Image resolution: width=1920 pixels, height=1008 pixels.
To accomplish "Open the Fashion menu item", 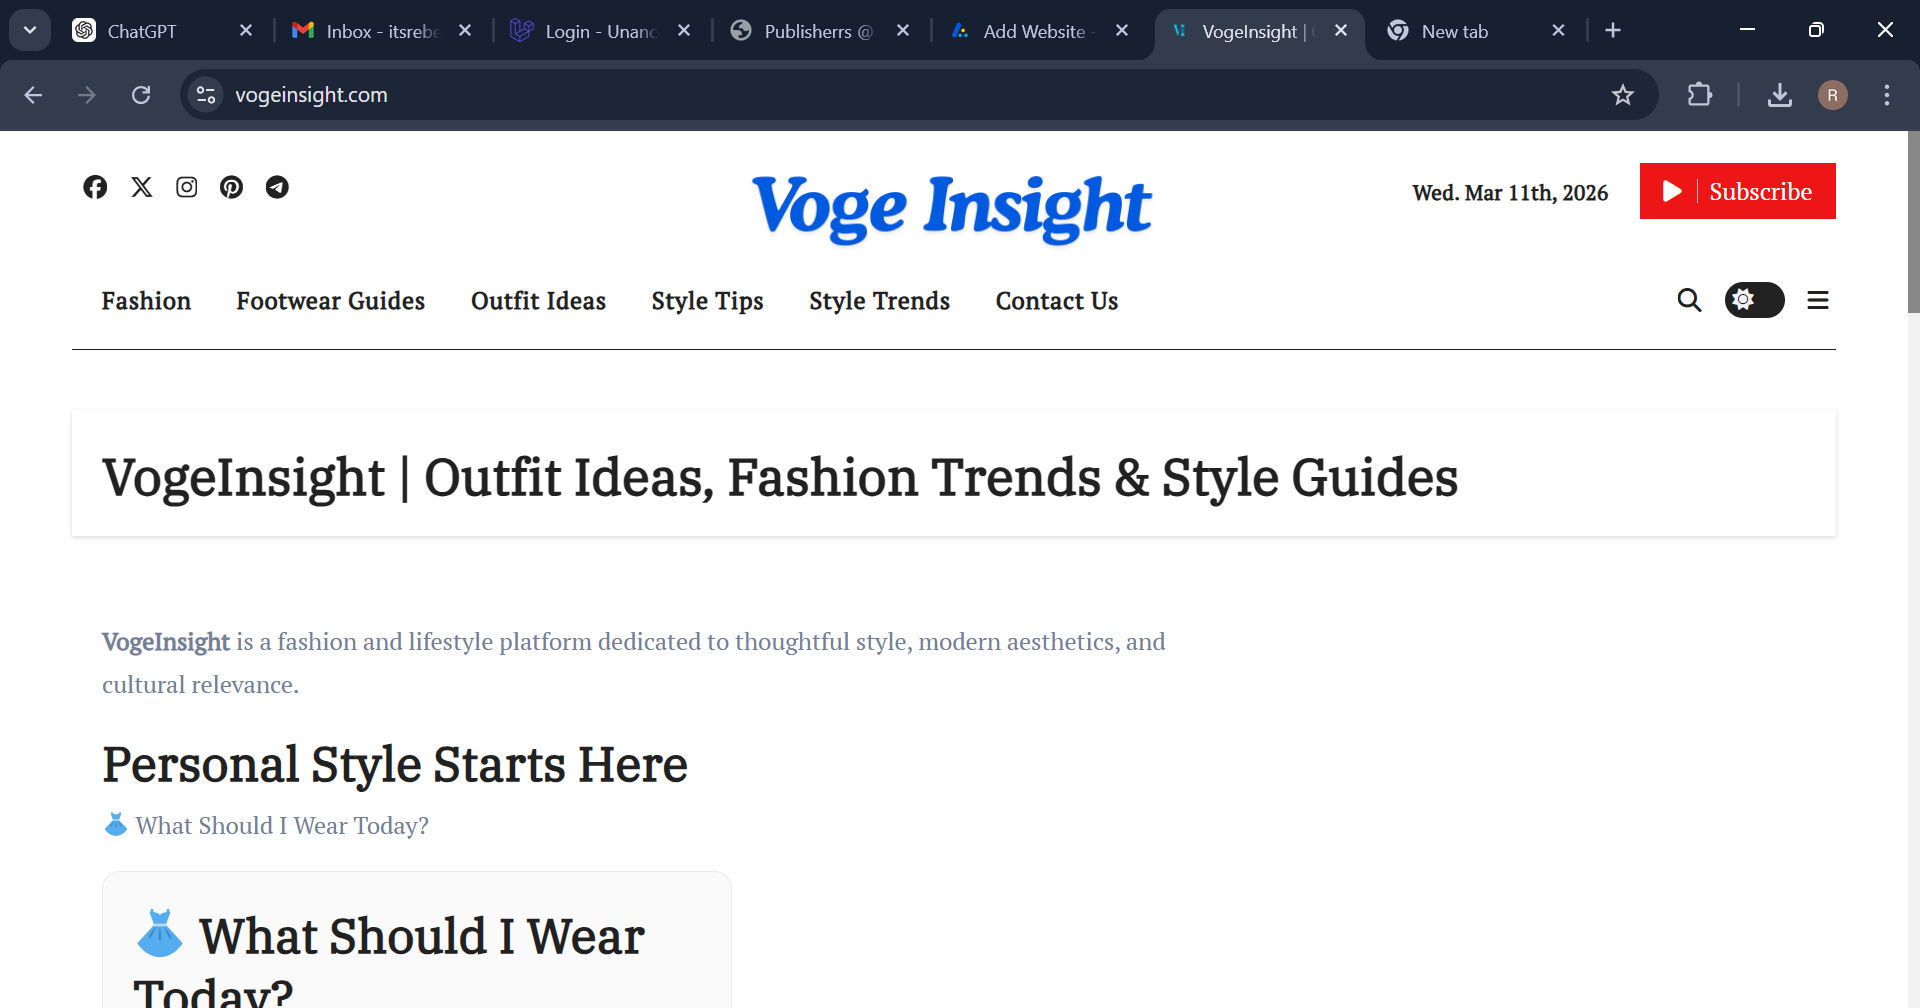I will tap(146, 301).
